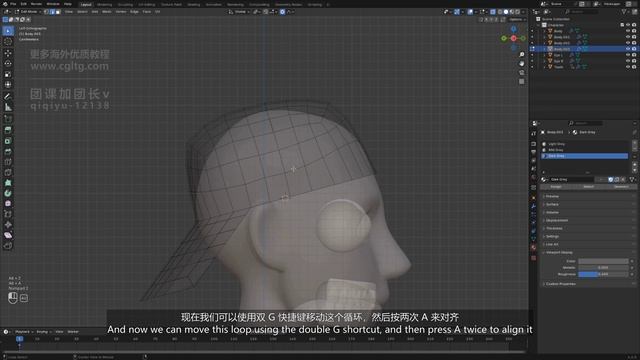Image resolution: width=640 pixels, height=360 pixels.
Task: Open the Render menu
Action: click(x=36, y=4)
